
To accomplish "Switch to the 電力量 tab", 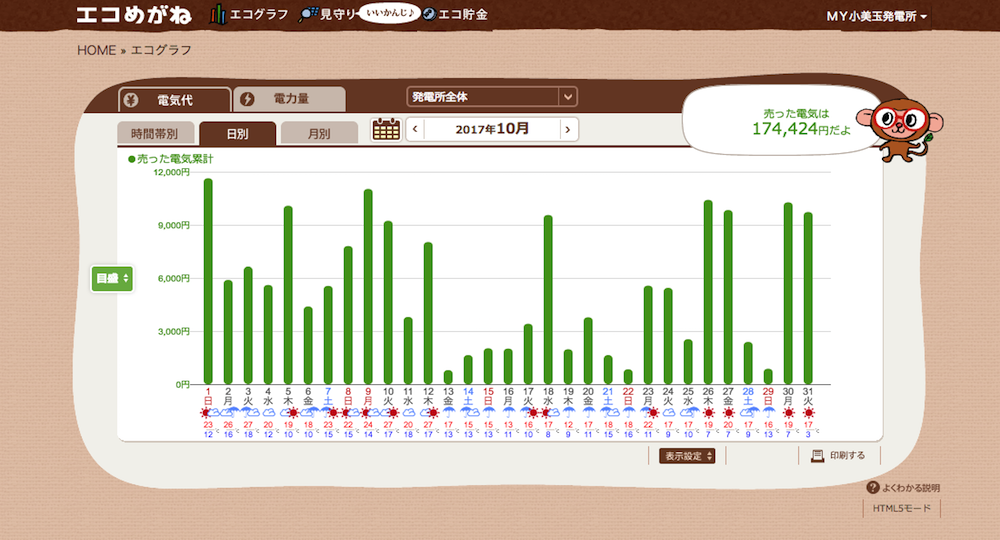I will 289,99.
